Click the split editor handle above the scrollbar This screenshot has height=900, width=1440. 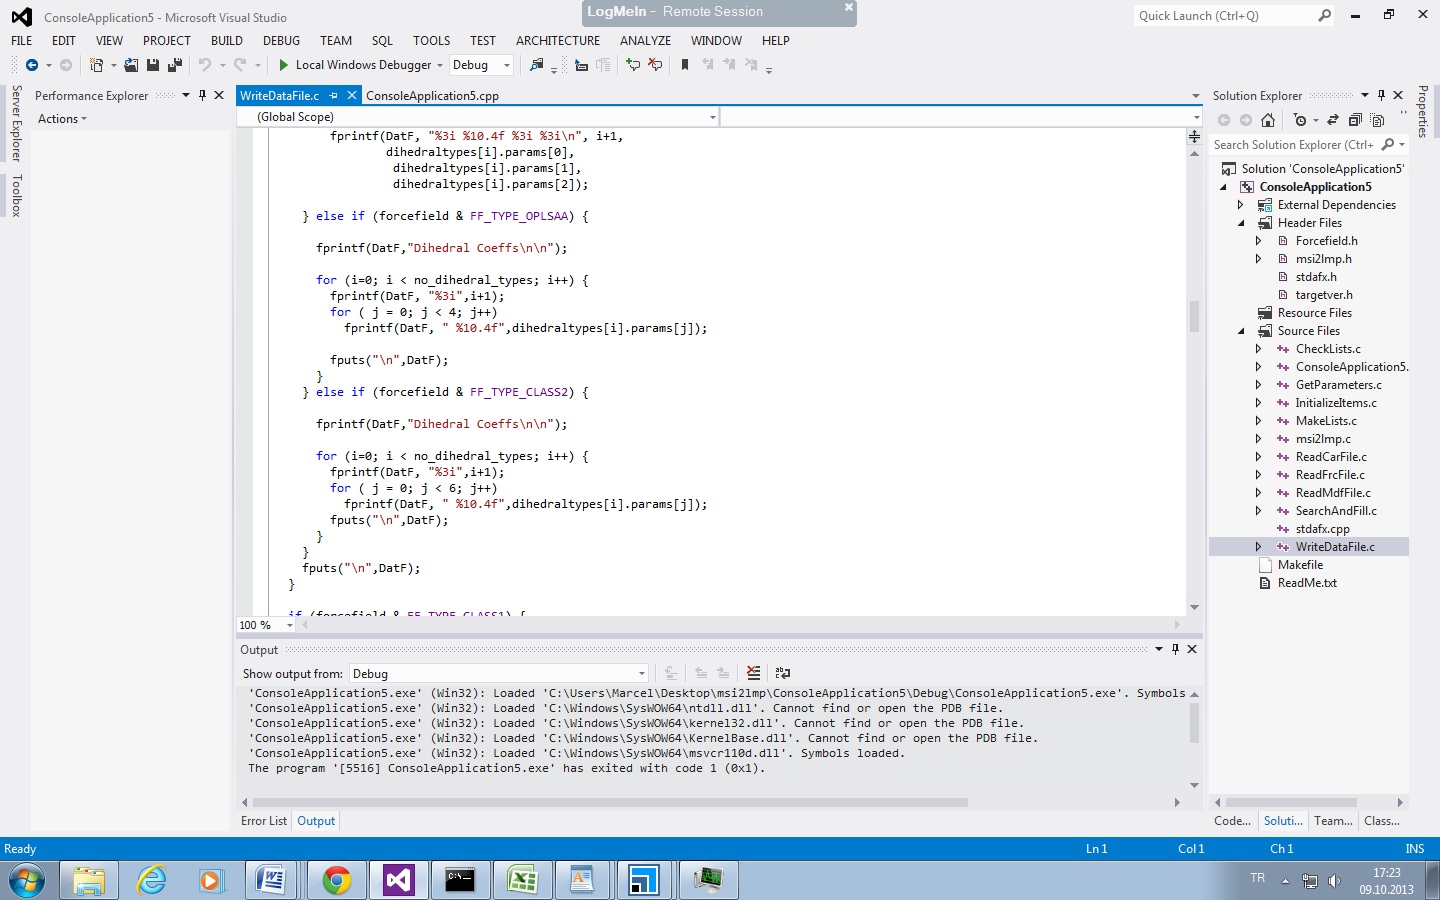click(1194, 136)
